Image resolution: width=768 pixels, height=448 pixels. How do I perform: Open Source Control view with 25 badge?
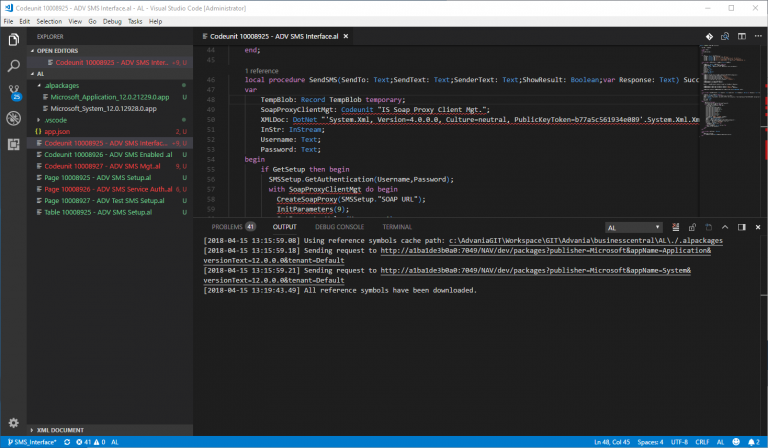point(14,92)
